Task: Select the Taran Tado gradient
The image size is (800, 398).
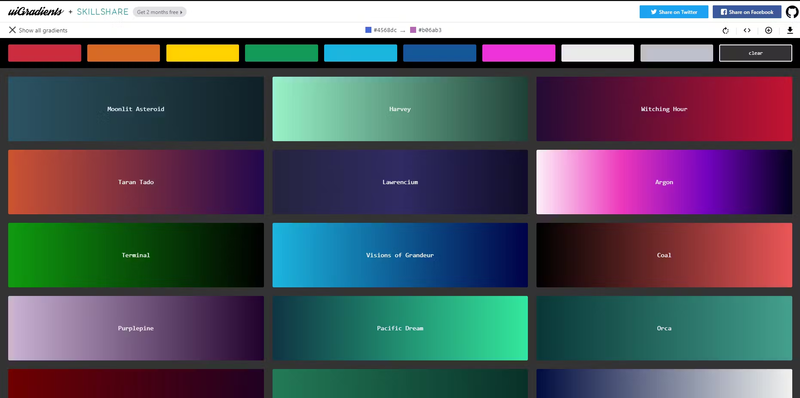Action: pyautogui.click(x=136, y=182)
